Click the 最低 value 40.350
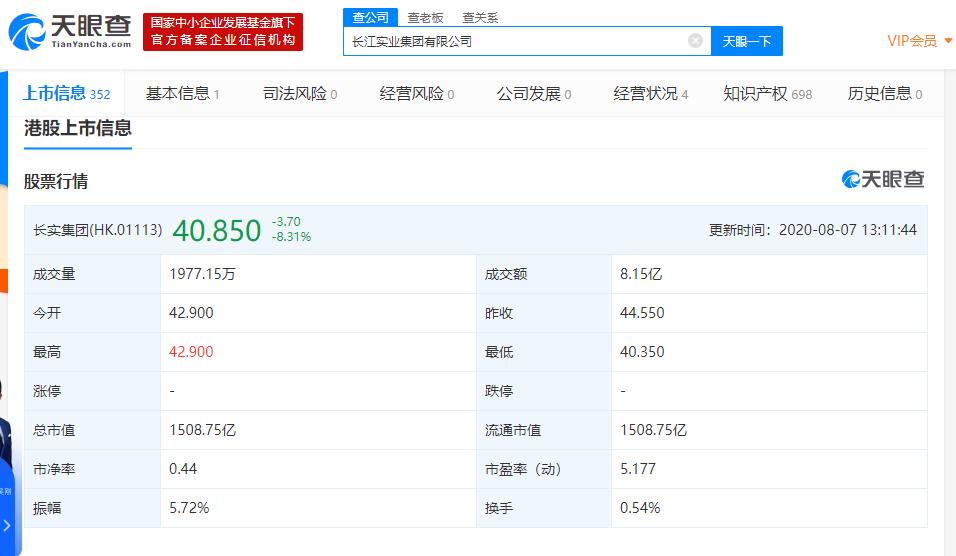This screenshot has height=556, width=956. coord(642,352)
